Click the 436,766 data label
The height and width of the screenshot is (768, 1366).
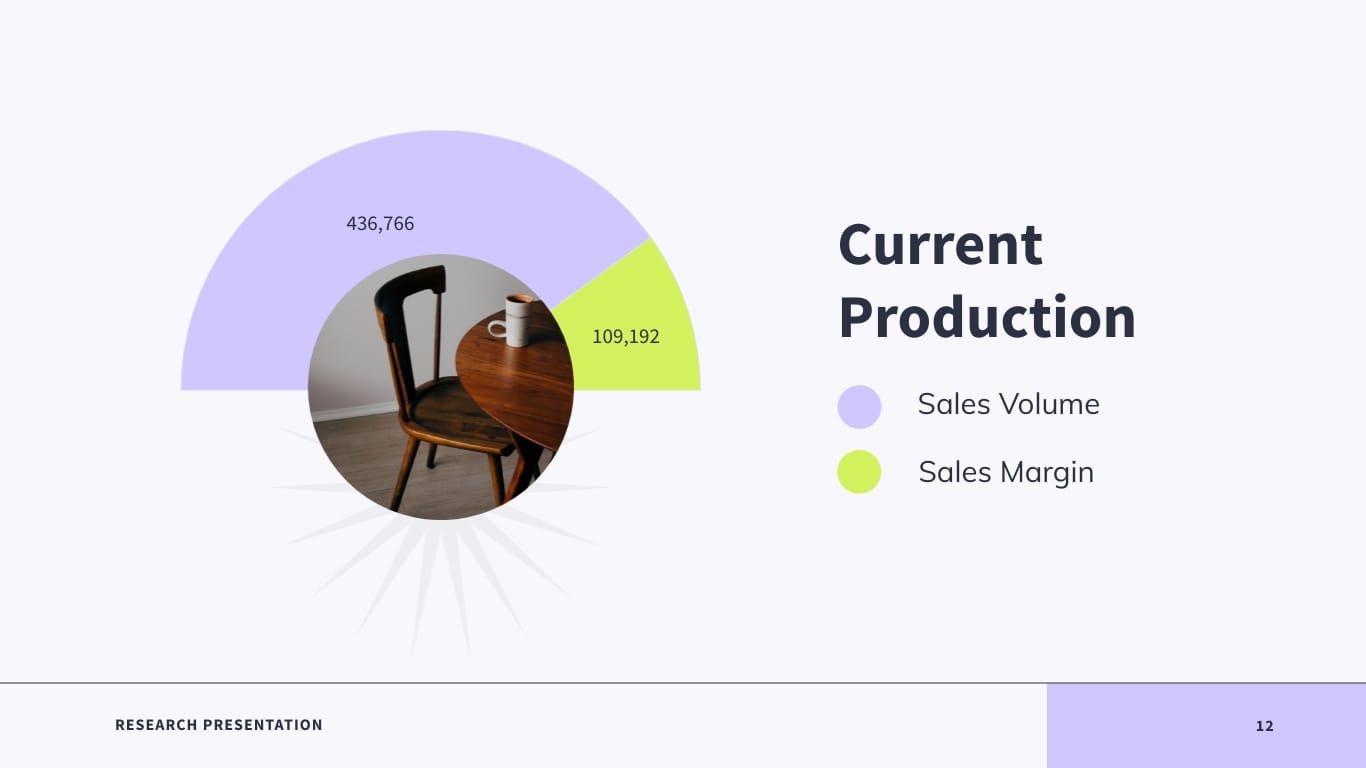pos(380,223)
